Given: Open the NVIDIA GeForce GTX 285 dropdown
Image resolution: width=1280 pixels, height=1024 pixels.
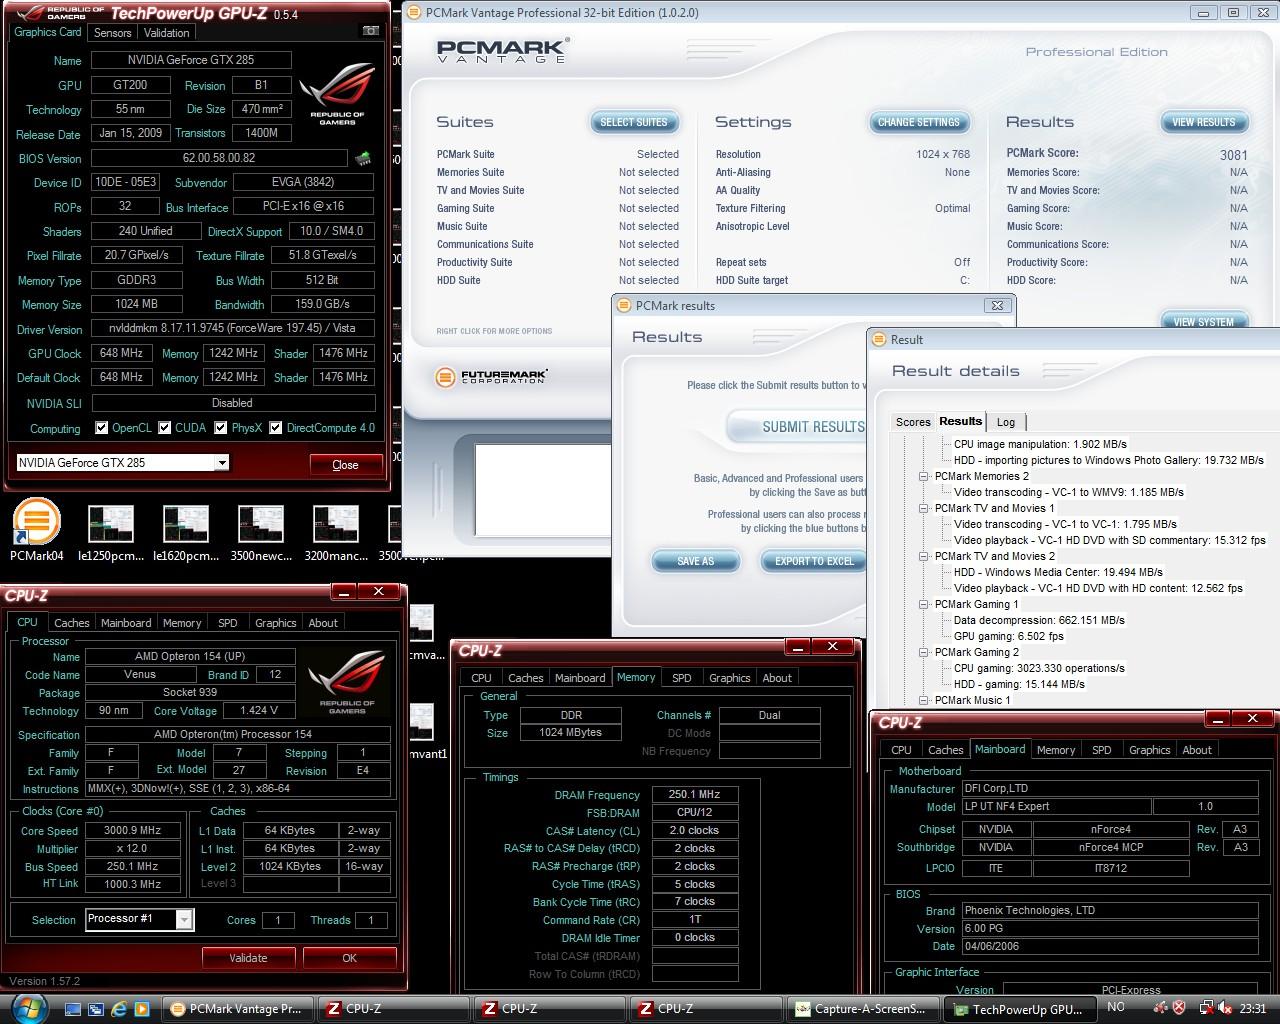Looking at the screenshot, I should tap(222, 463).
